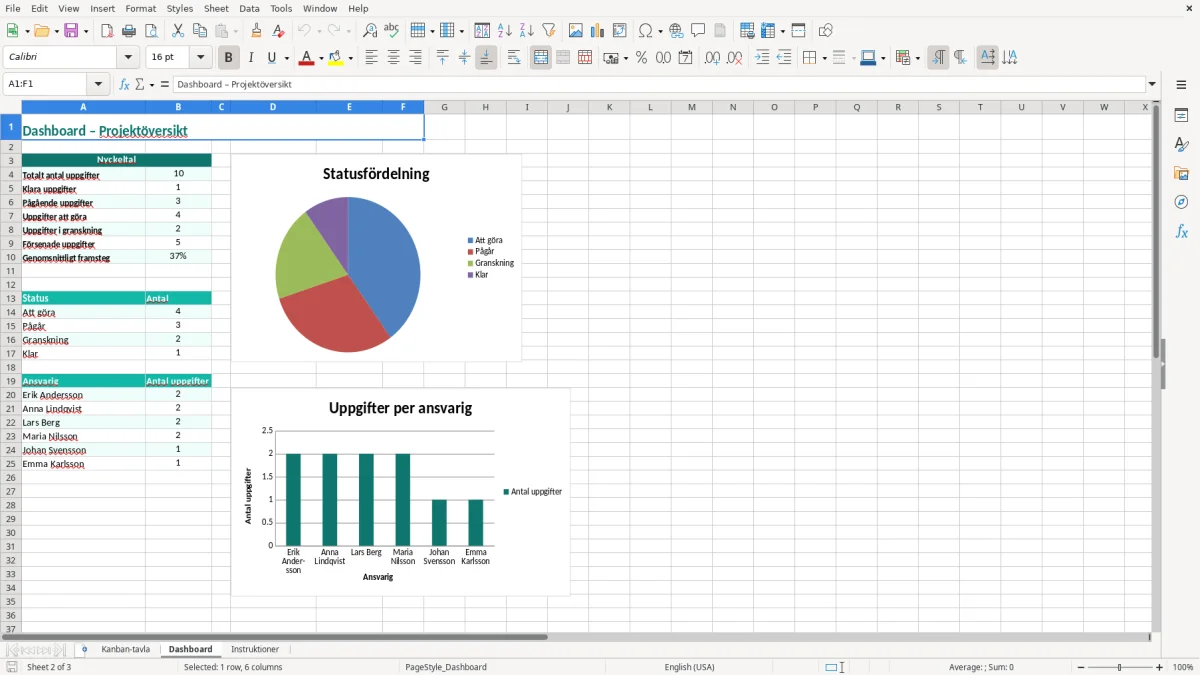
Task: Expand Open document dropdown arrow
Action: pyautogui.click(x=55, y=31)
